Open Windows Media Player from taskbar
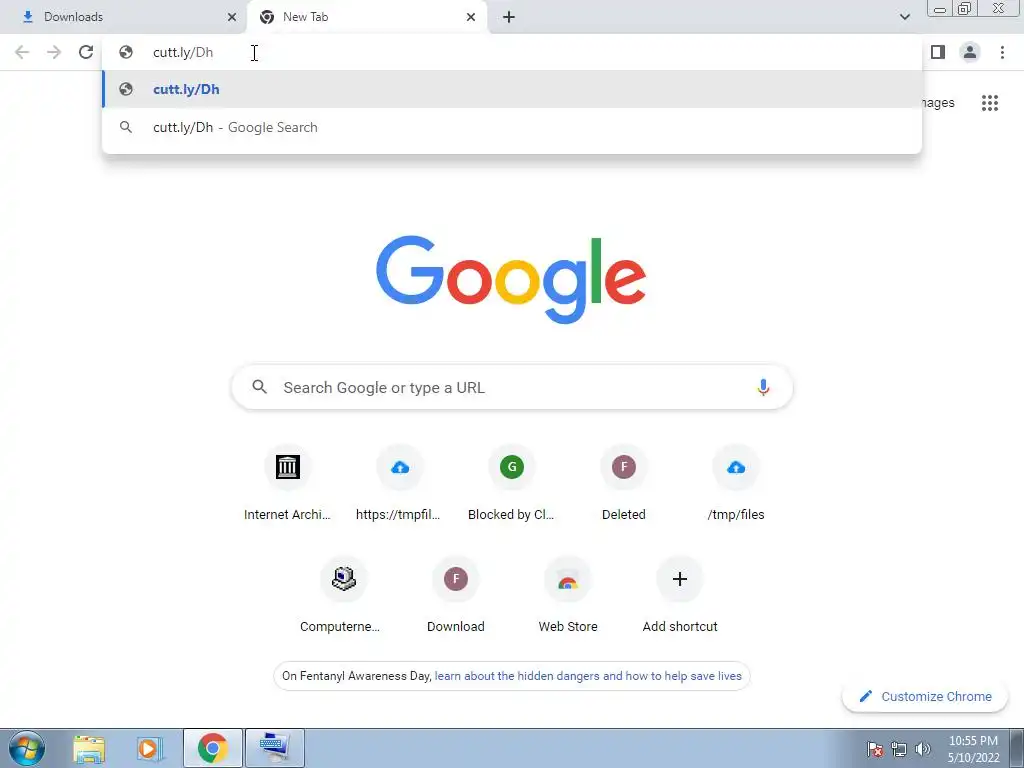 pyautogui.click(x=150, y=748)
